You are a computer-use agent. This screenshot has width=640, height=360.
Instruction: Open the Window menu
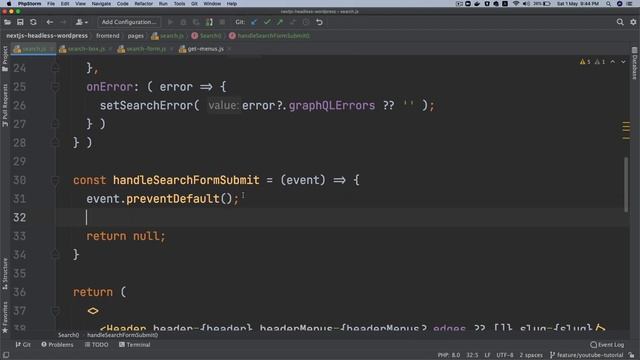pos(212,4)
